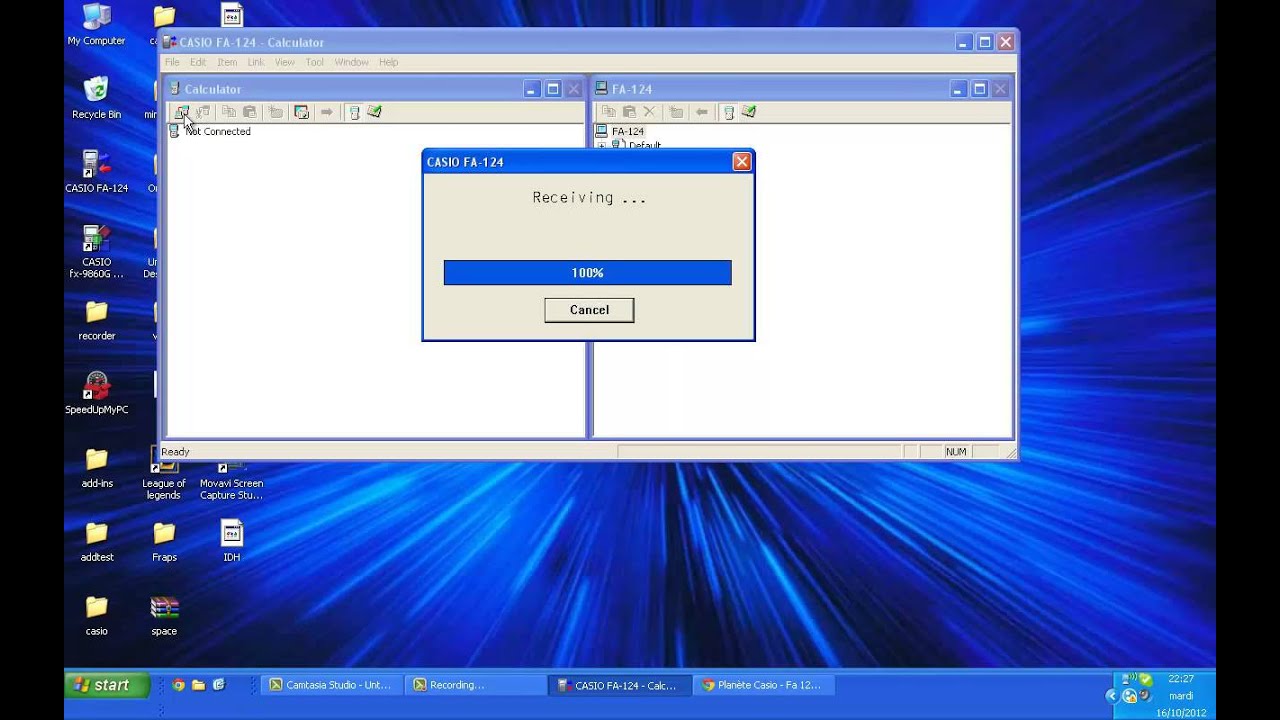Open the Help menu

click(x=388, y=62)
